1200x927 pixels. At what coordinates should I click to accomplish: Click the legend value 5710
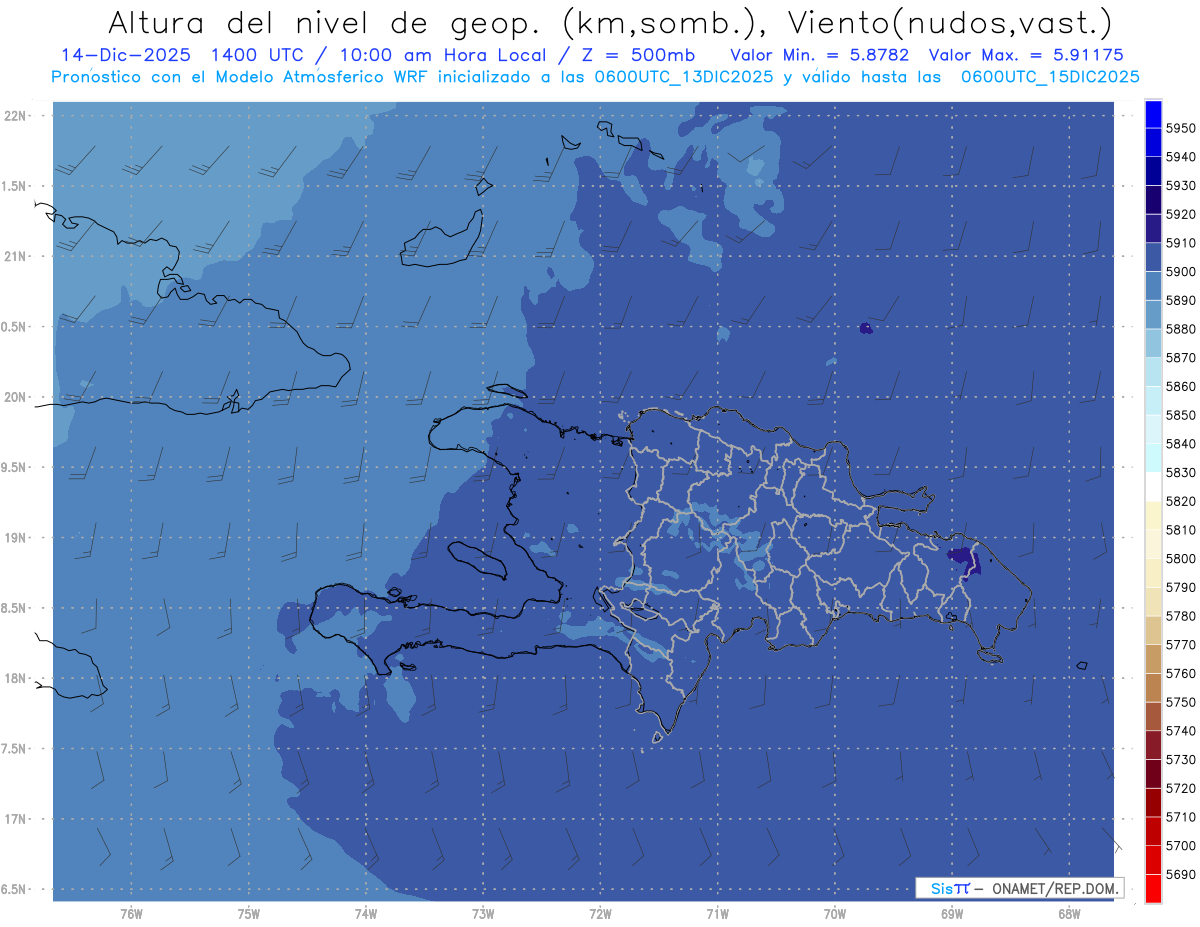1180,817
